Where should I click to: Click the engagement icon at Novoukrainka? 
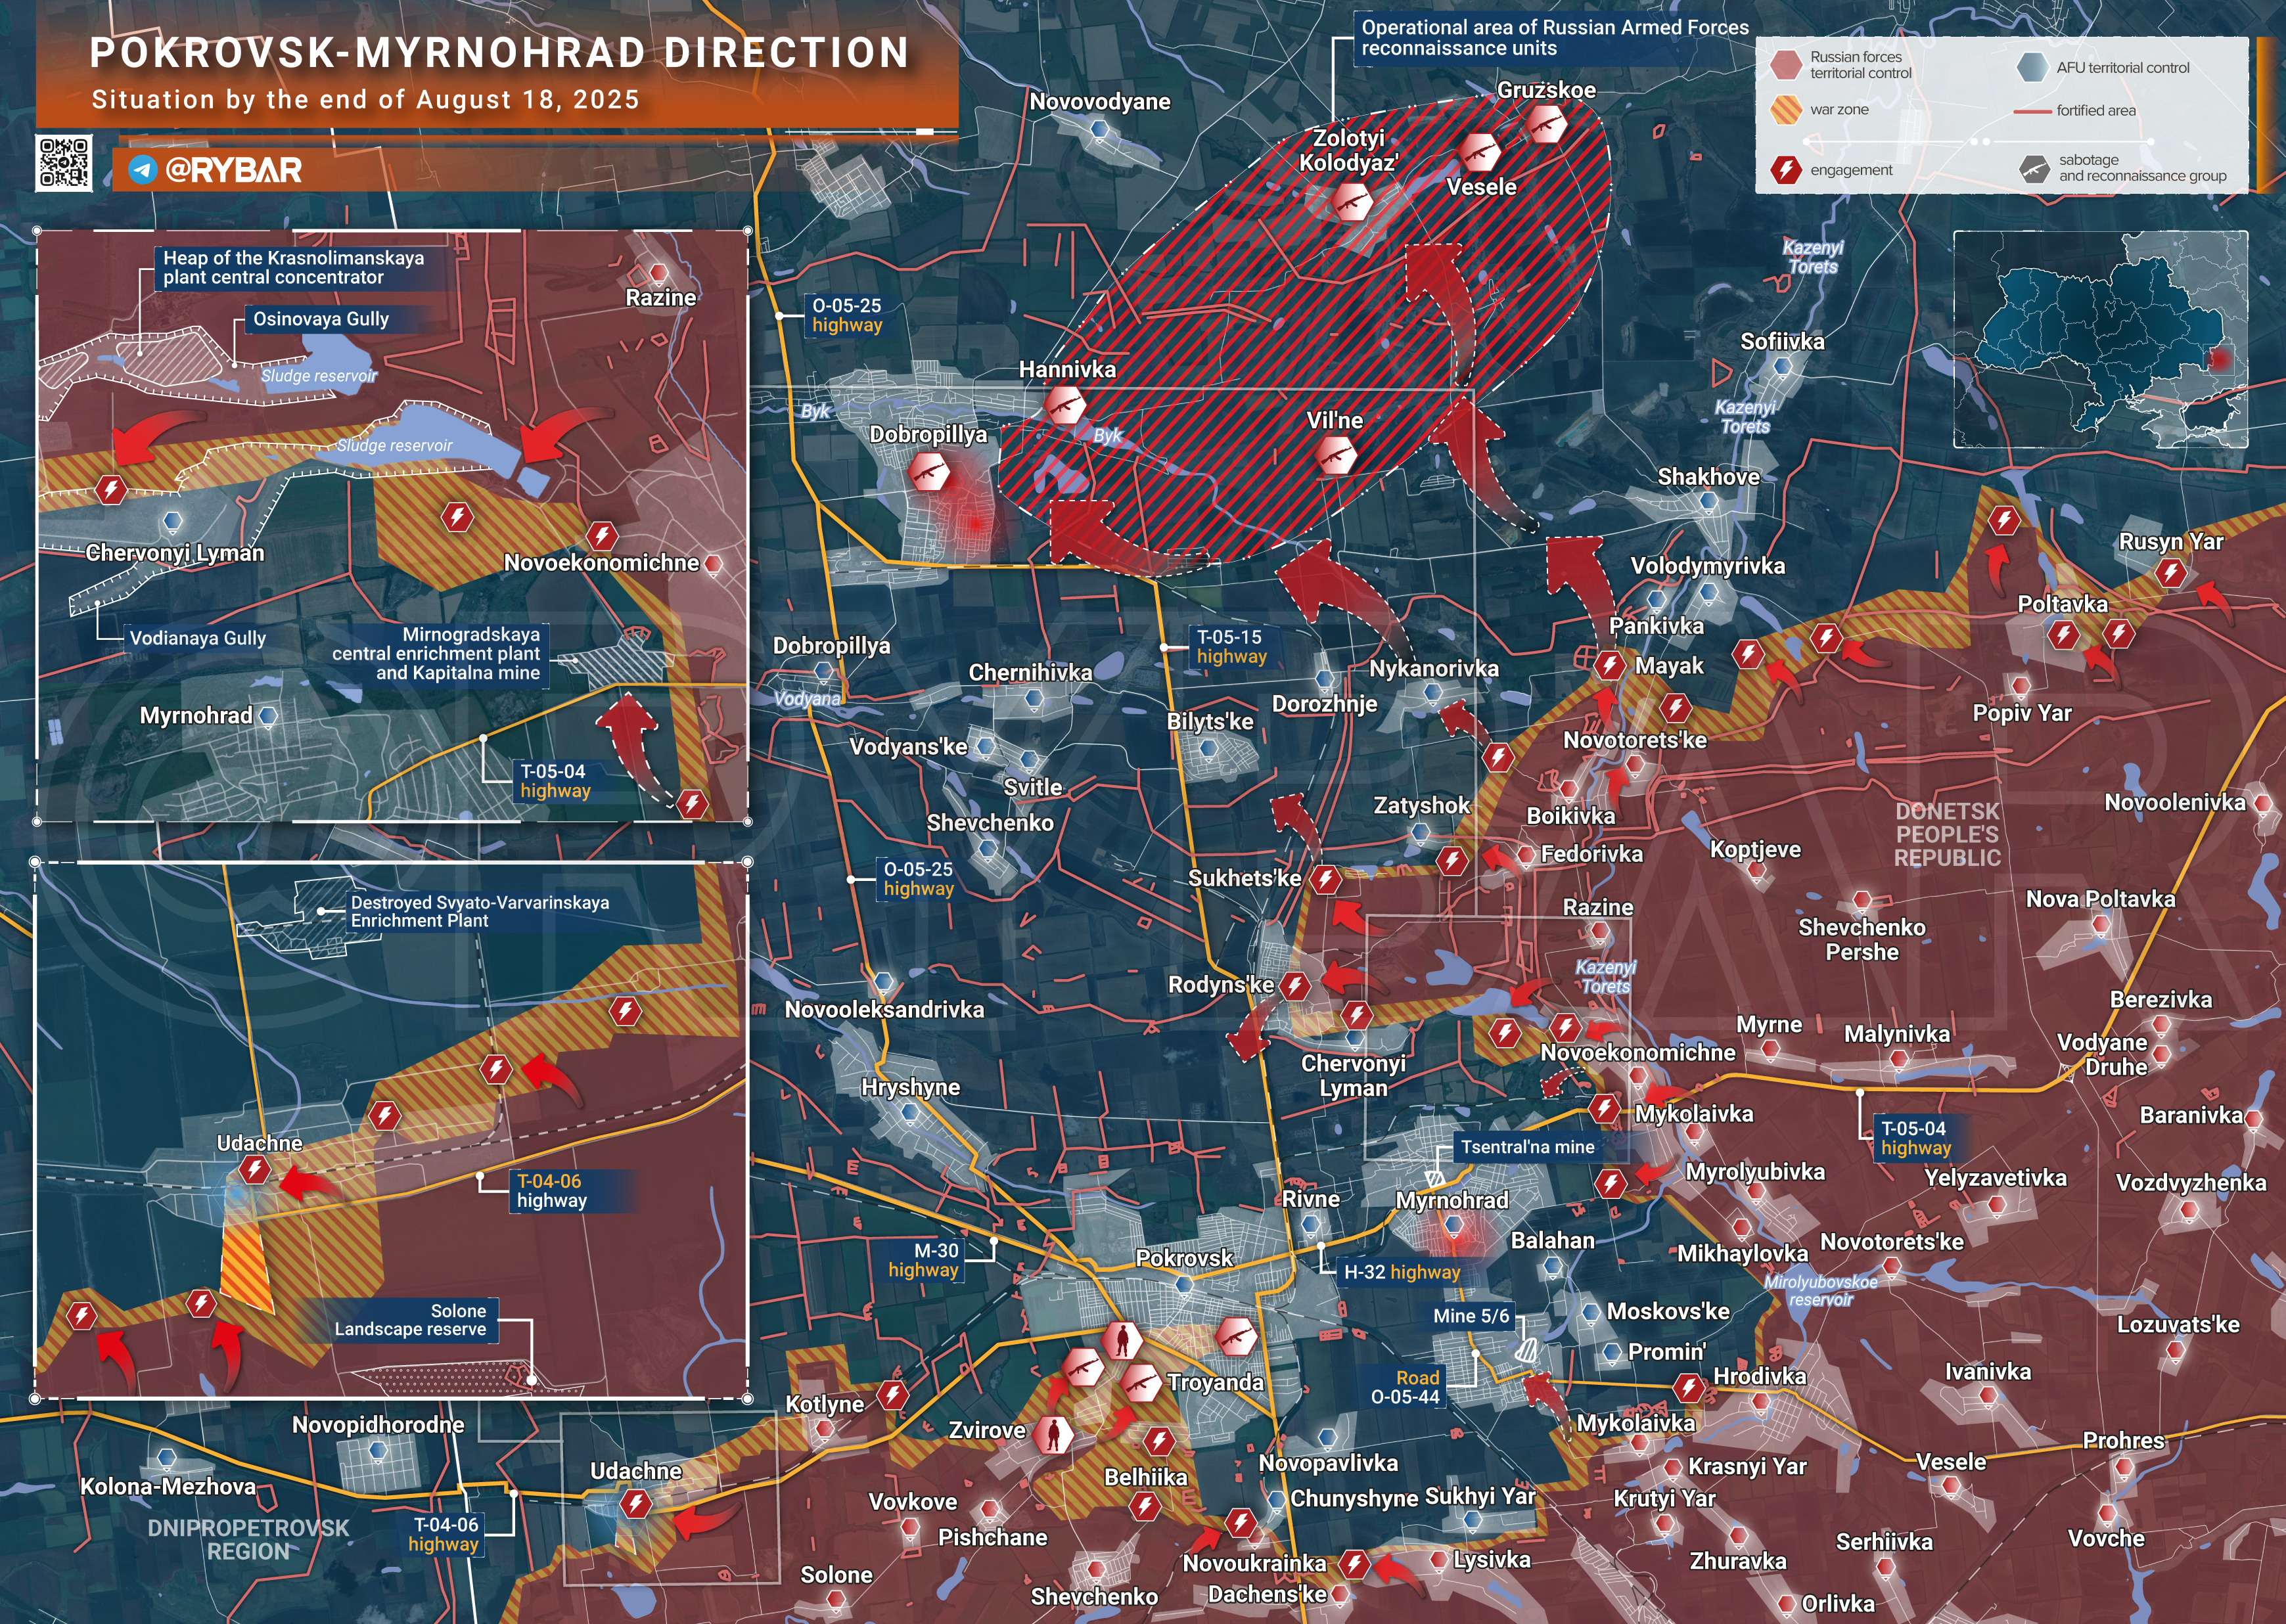1241,1523
